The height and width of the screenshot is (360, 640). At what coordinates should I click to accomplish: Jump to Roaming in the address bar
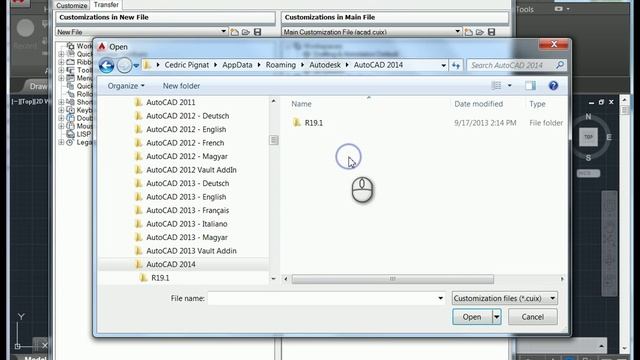(280, 65)
